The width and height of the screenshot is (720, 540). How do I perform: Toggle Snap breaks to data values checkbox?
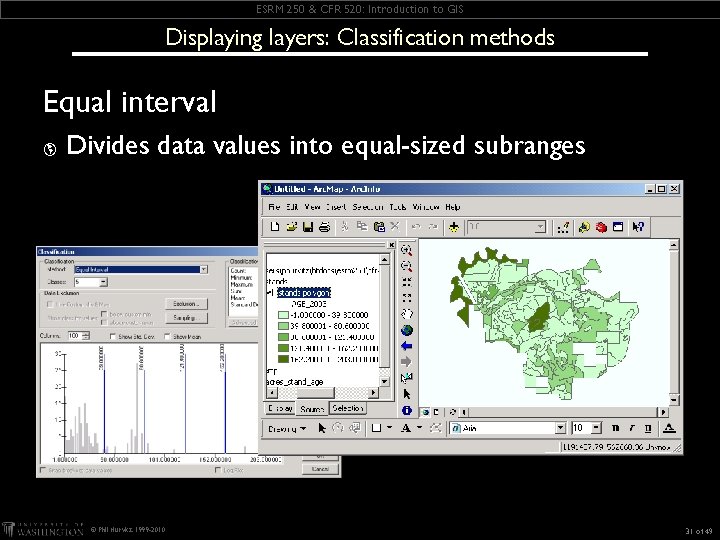pos(43,470)
